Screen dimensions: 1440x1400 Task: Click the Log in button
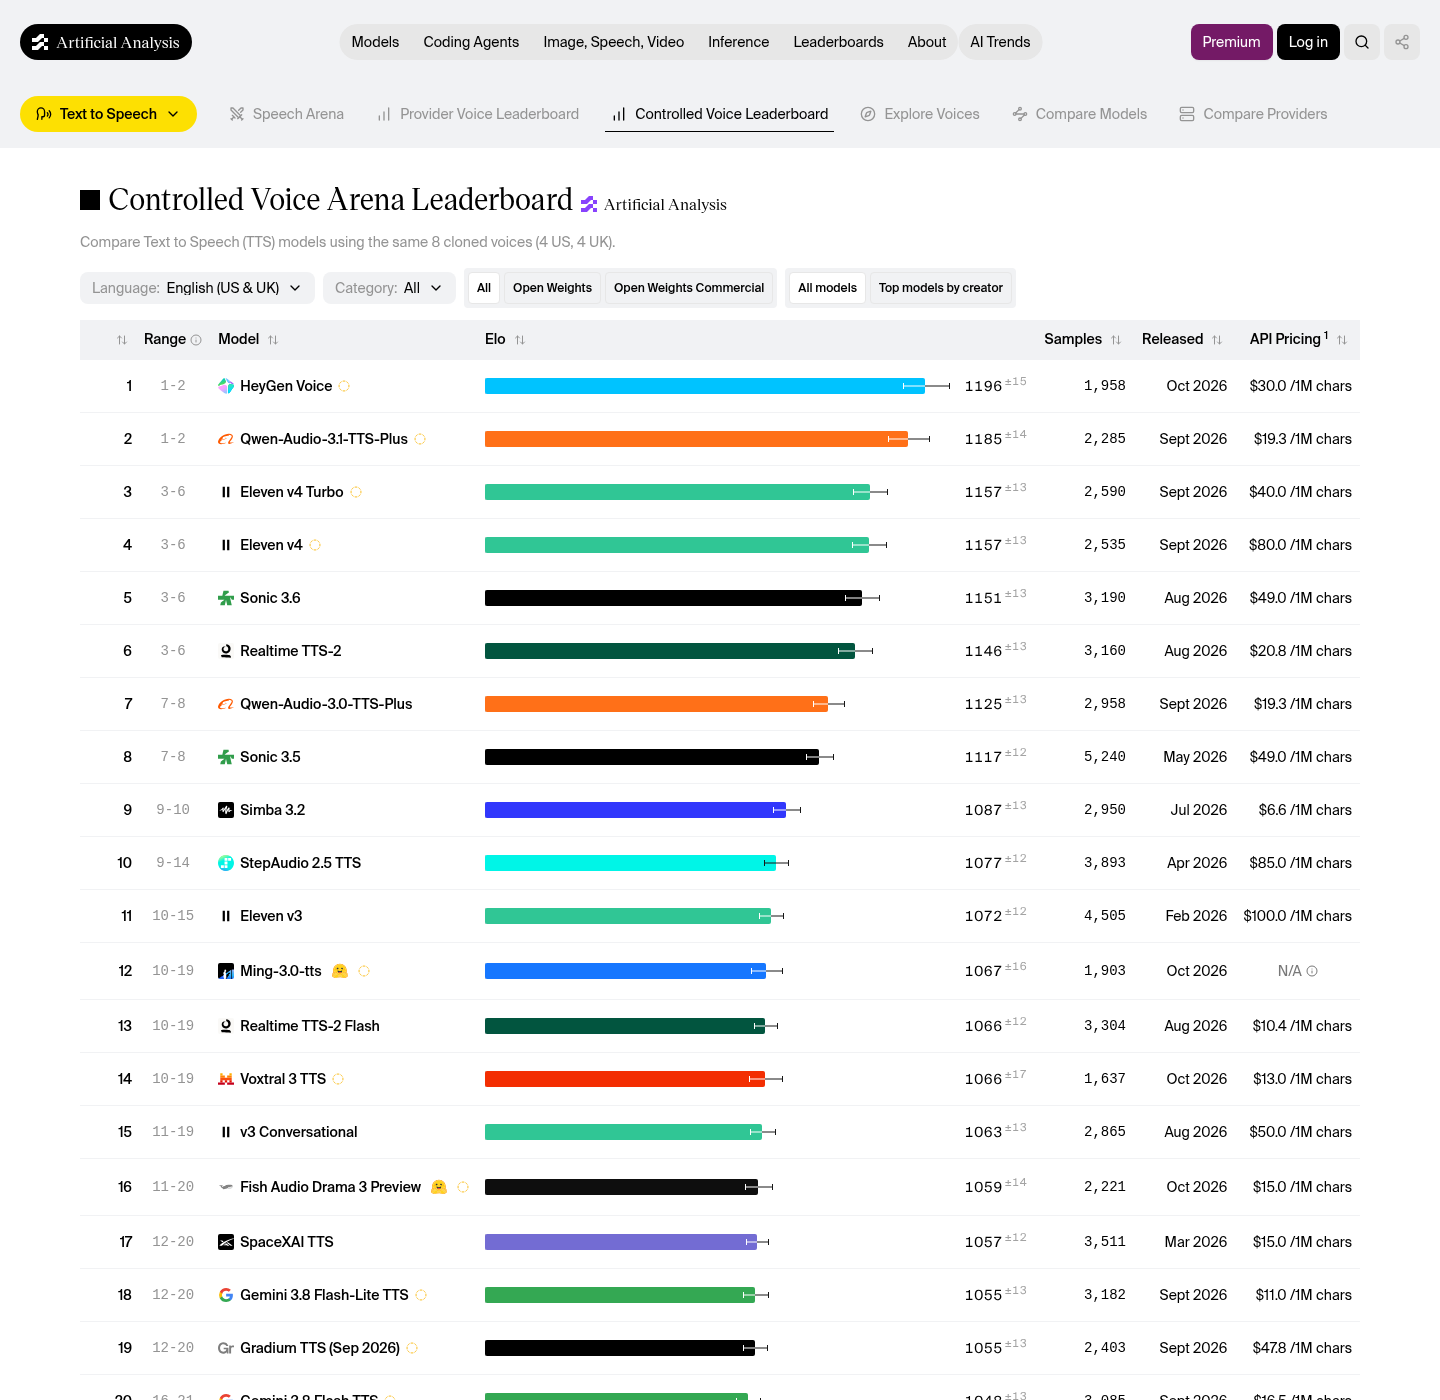[1308, 42]
